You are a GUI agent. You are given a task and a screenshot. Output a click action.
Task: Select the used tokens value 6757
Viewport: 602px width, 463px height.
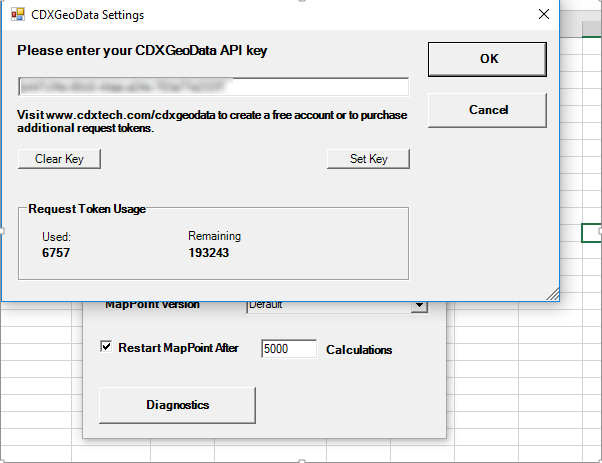(56, 253)
